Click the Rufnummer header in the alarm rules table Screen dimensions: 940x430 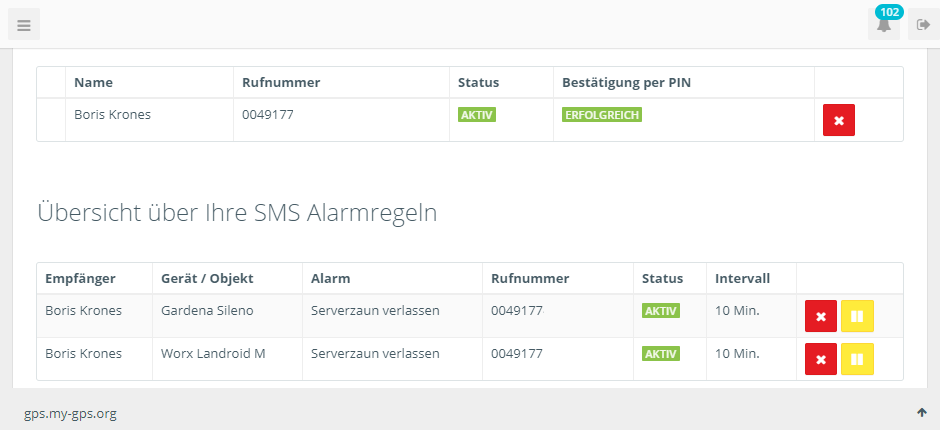tap(530, 278)
